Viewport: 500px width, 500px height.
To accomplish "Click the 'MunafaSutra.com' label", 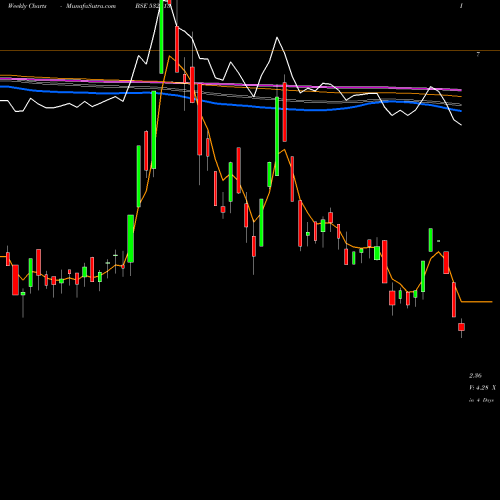I will (91, 6).
